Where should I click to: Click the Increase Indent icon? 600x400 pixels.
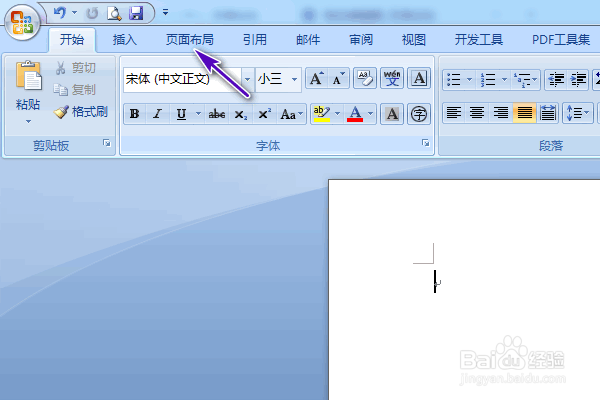coord(578,79)
